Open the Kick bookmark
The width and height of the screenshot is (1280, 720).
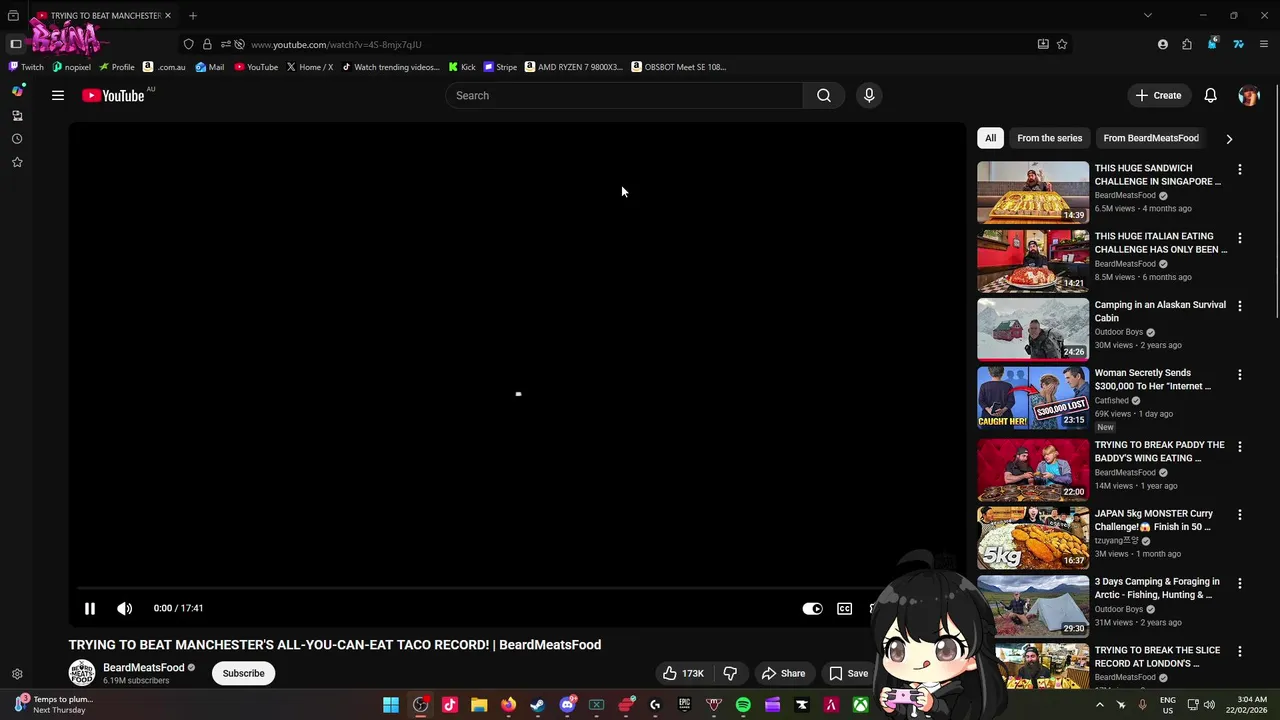coord(462,67)
